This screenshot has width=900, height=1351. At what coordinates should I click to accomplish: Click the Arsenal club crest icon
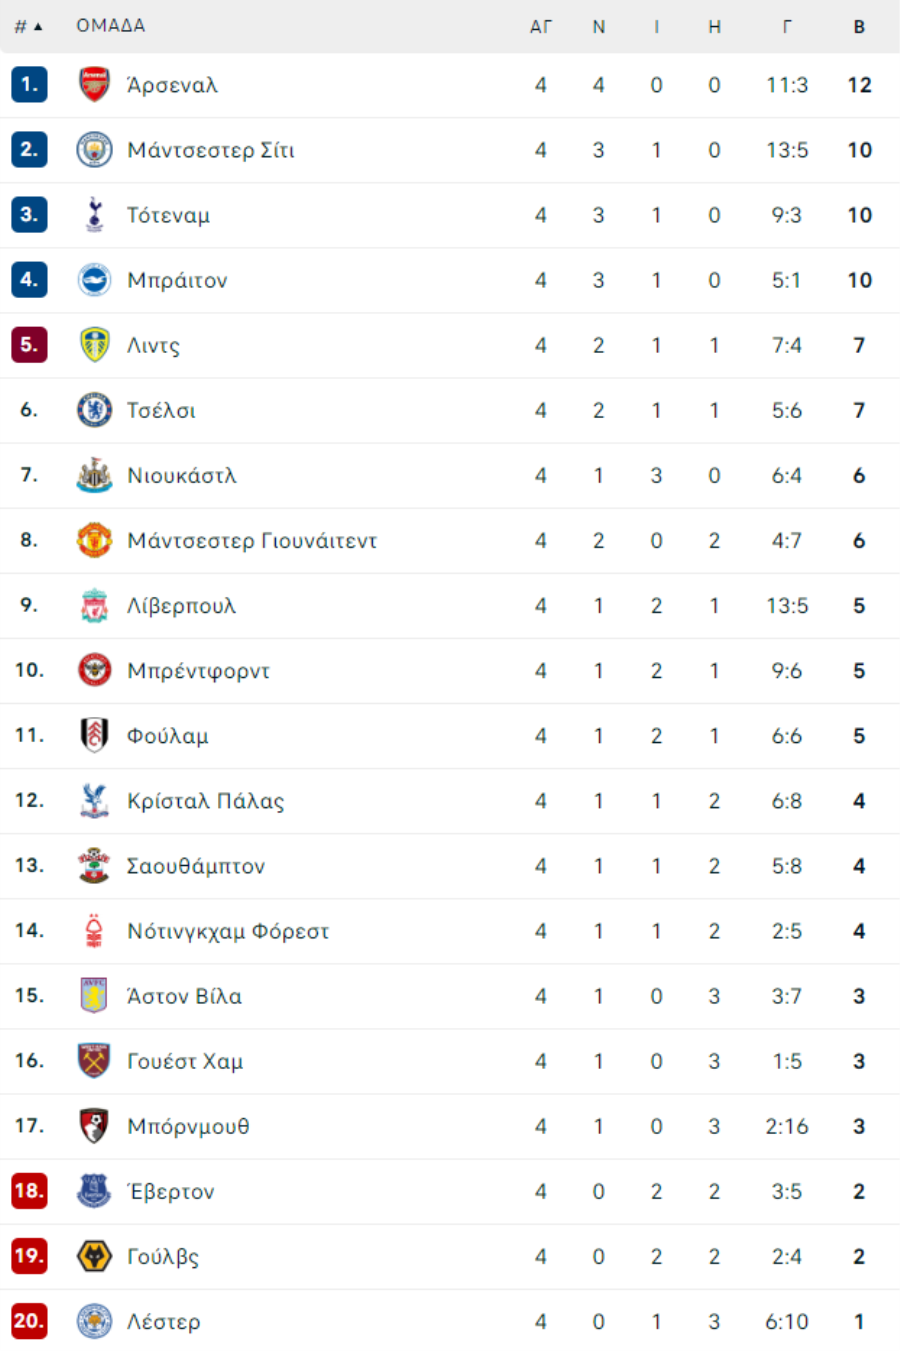(x=94, y=85)
